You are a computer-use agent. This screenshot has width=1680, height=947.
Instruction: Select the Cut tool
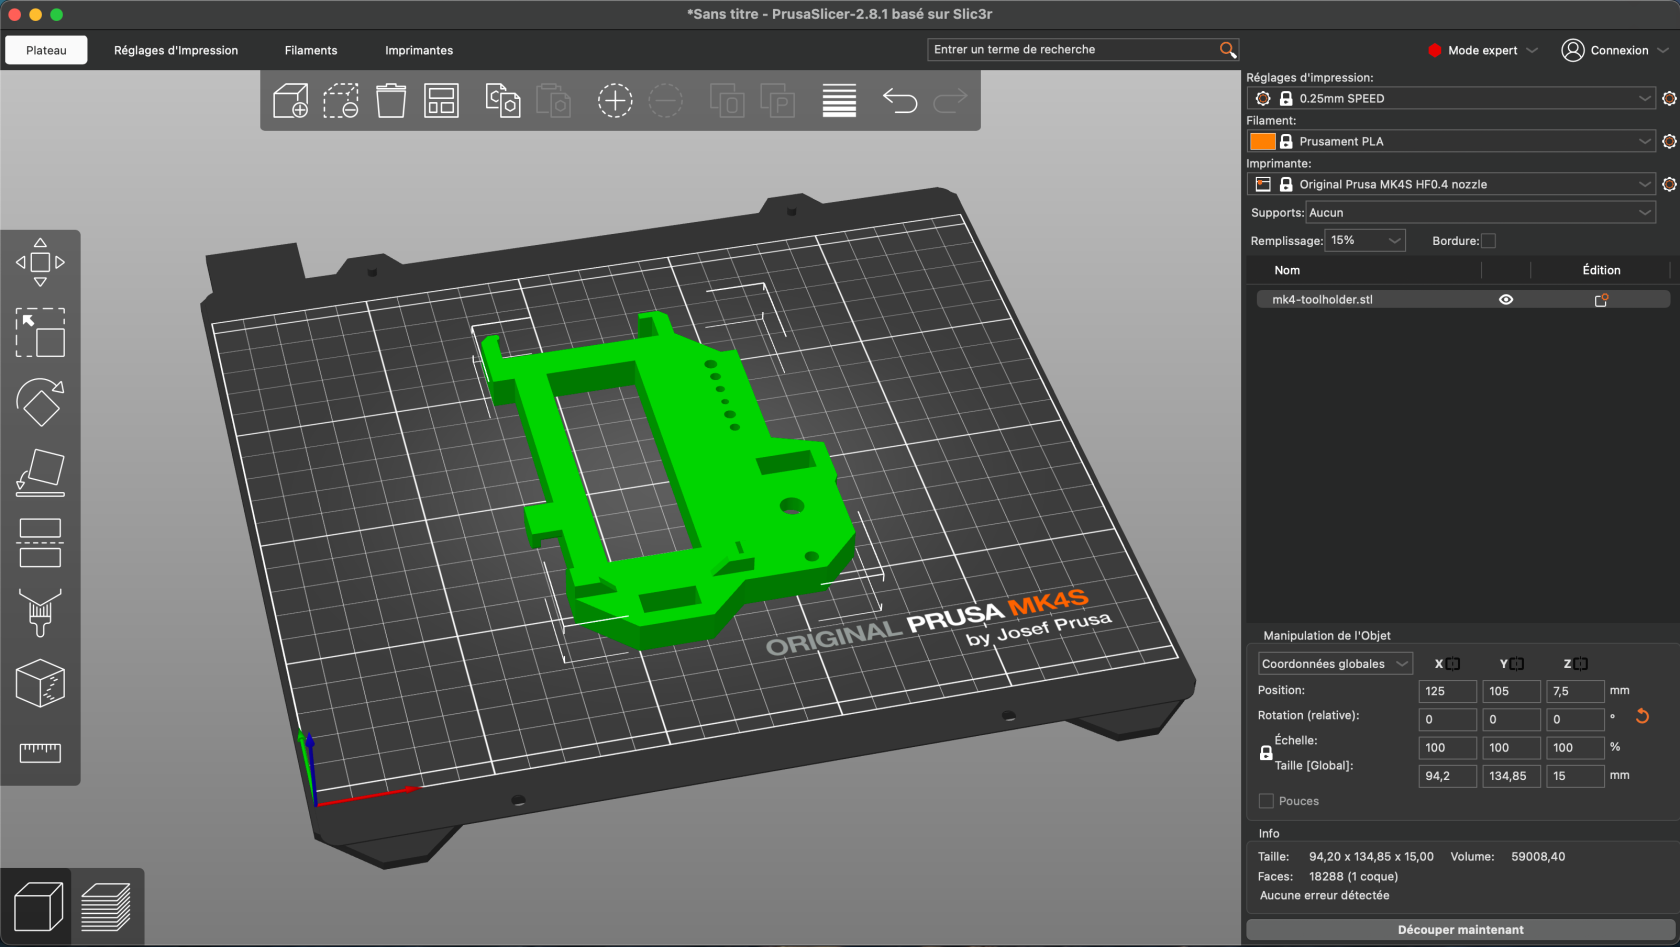[40, 543]
